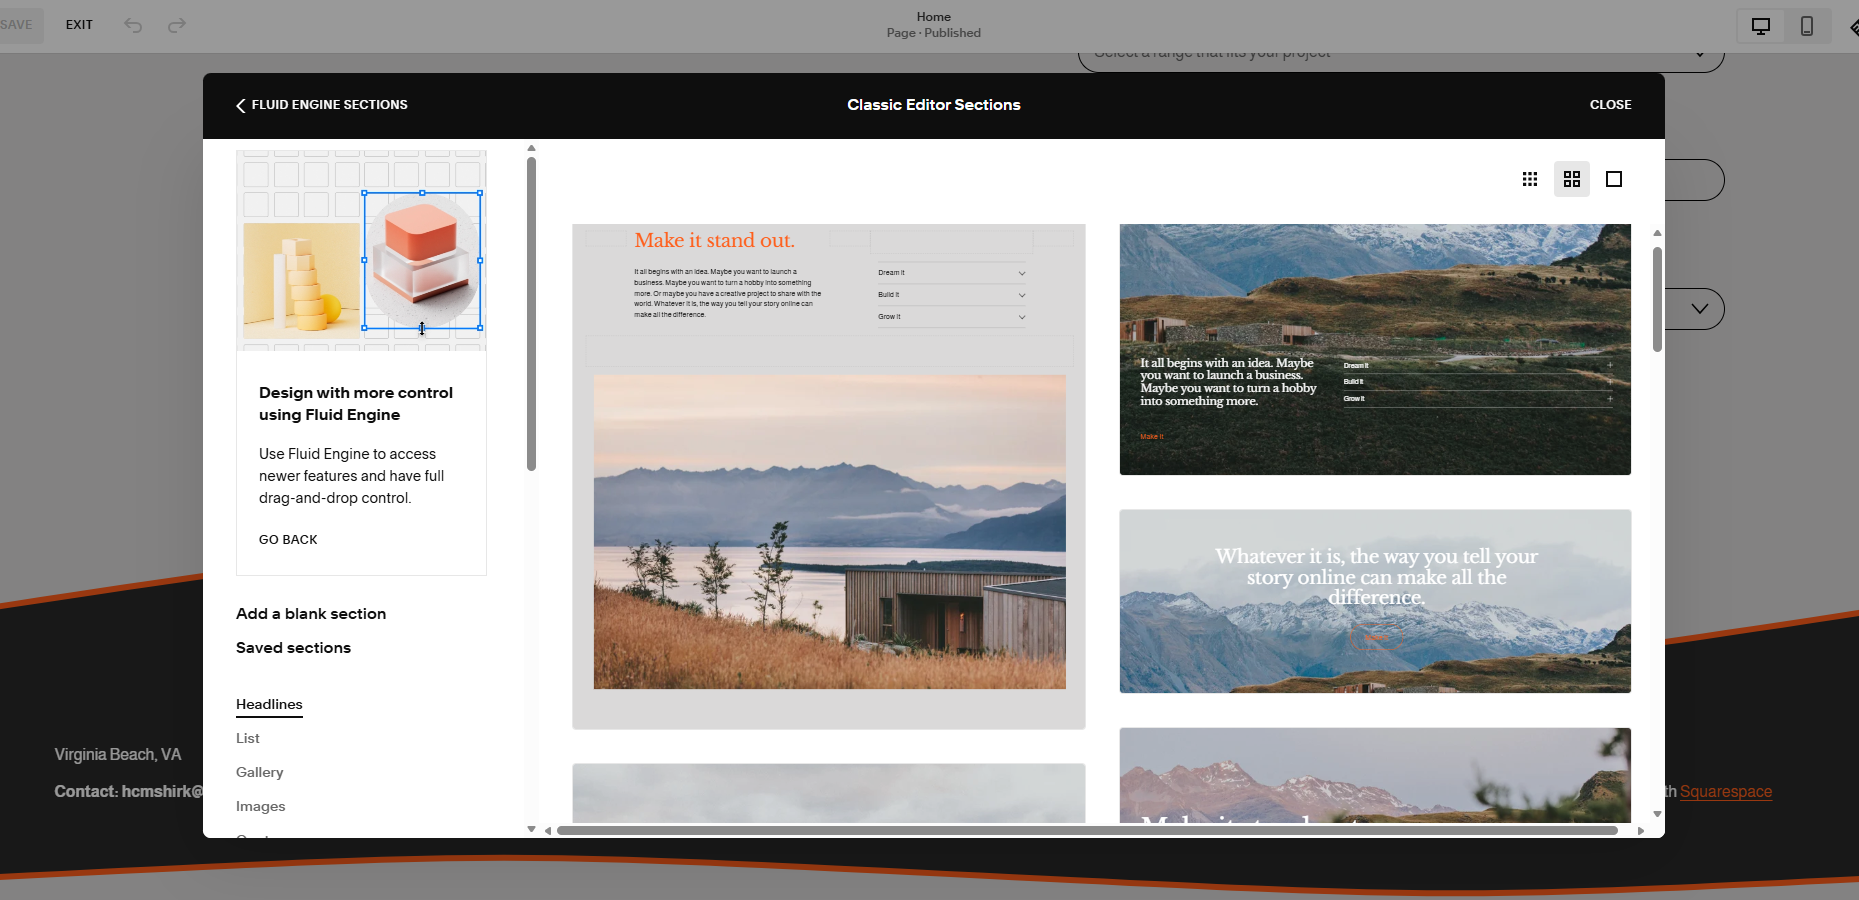The width and height of the screenshot is (1859, 900).
Task: Select the Images category
Action: 261,807
